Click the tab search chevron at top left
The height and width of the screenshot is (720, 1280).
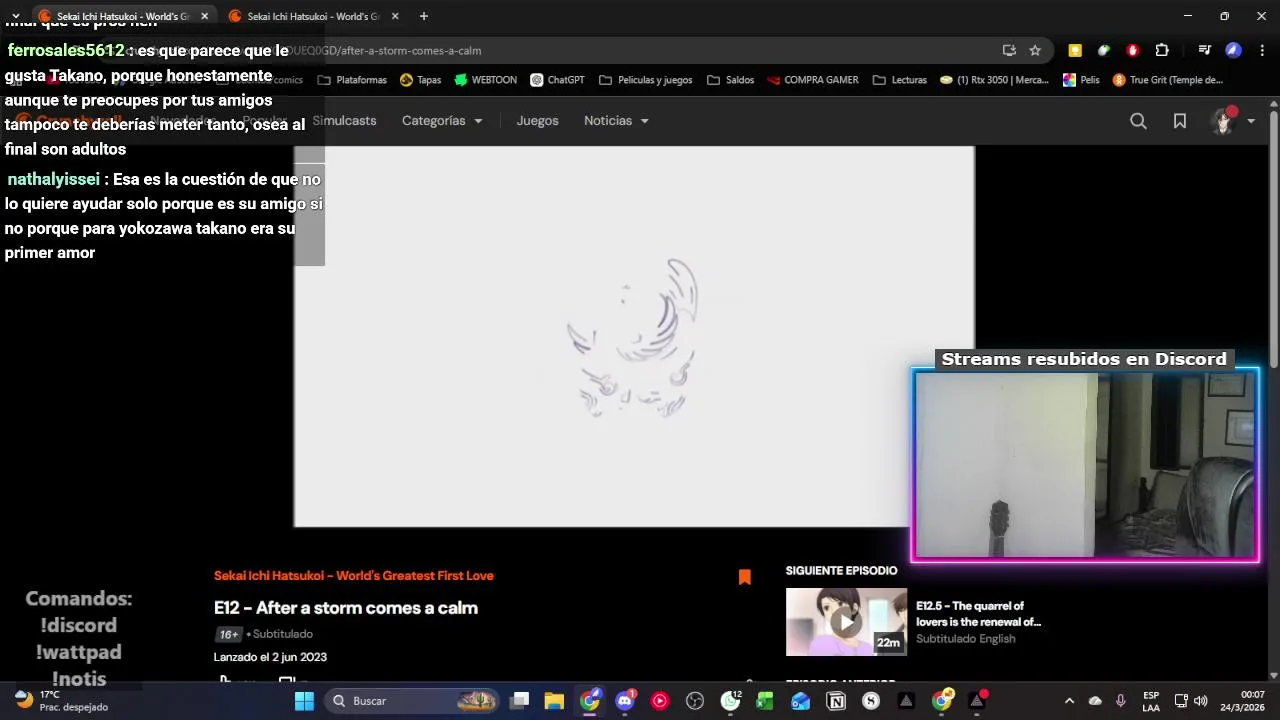pos(15,16)
